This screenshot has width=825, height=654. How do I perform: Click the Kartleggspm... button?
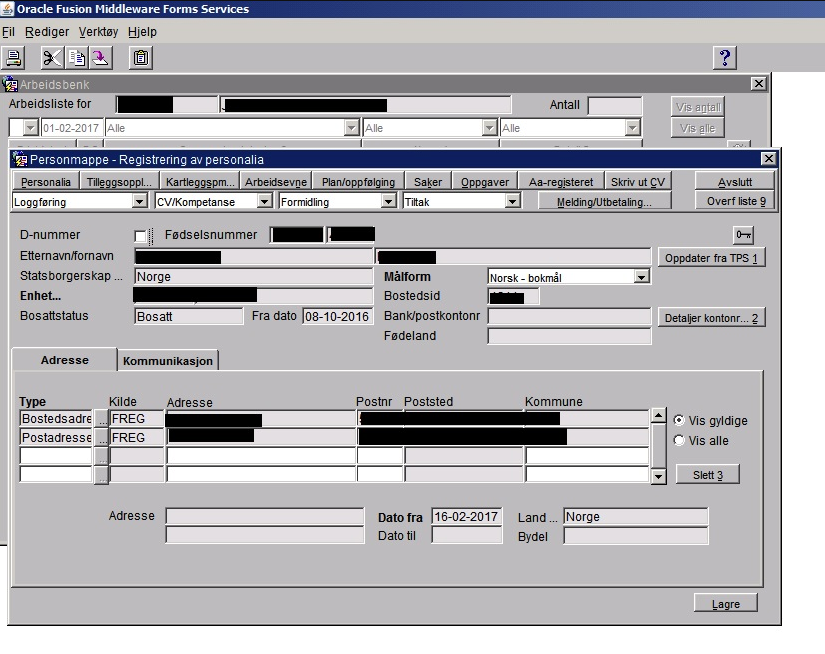click(199, 182)
